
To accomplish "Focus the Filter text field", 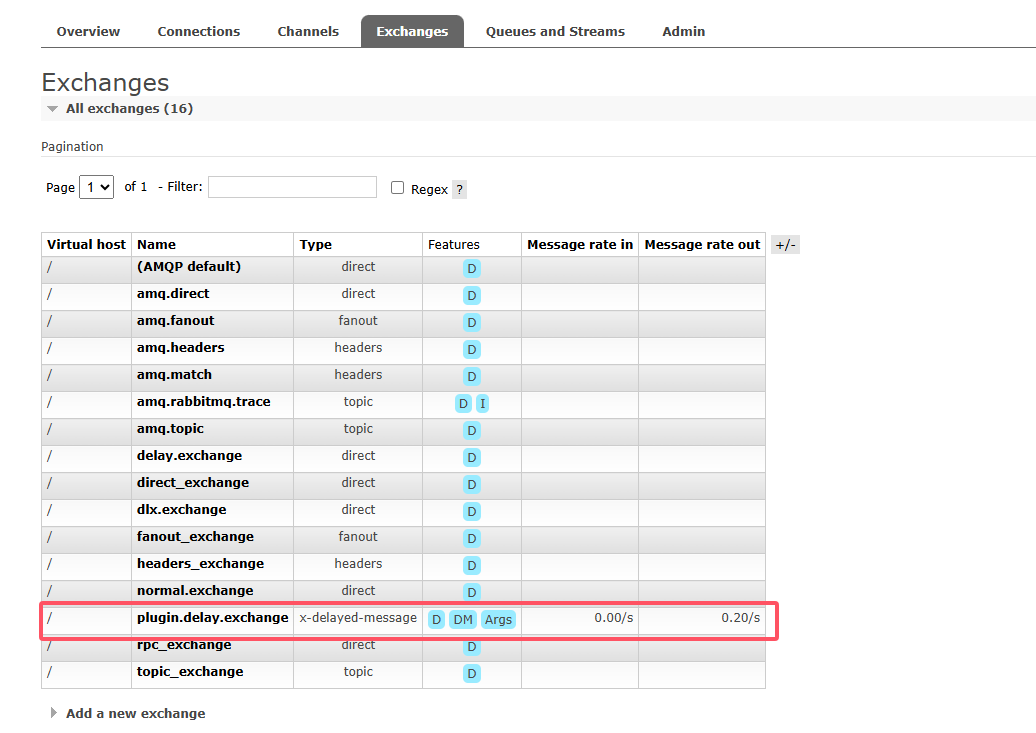I will (292, 187).
